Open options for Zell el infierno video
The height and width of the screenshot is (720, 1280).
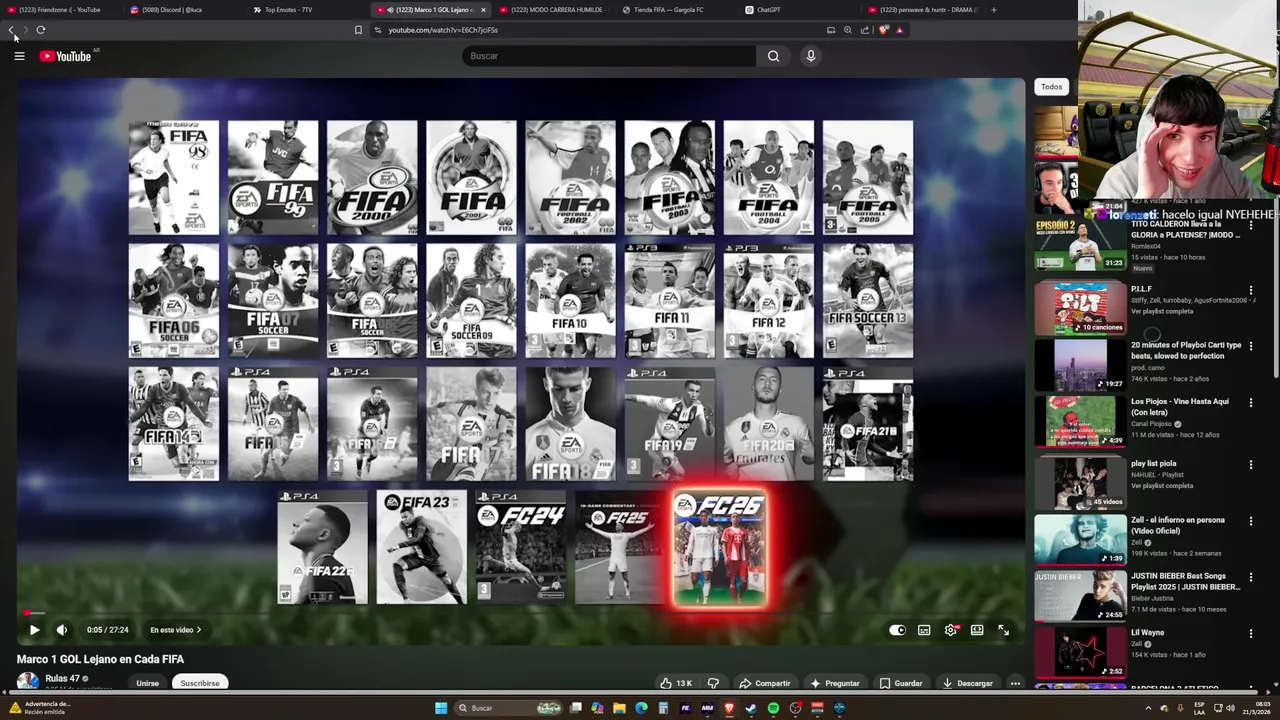(1251, 521)
